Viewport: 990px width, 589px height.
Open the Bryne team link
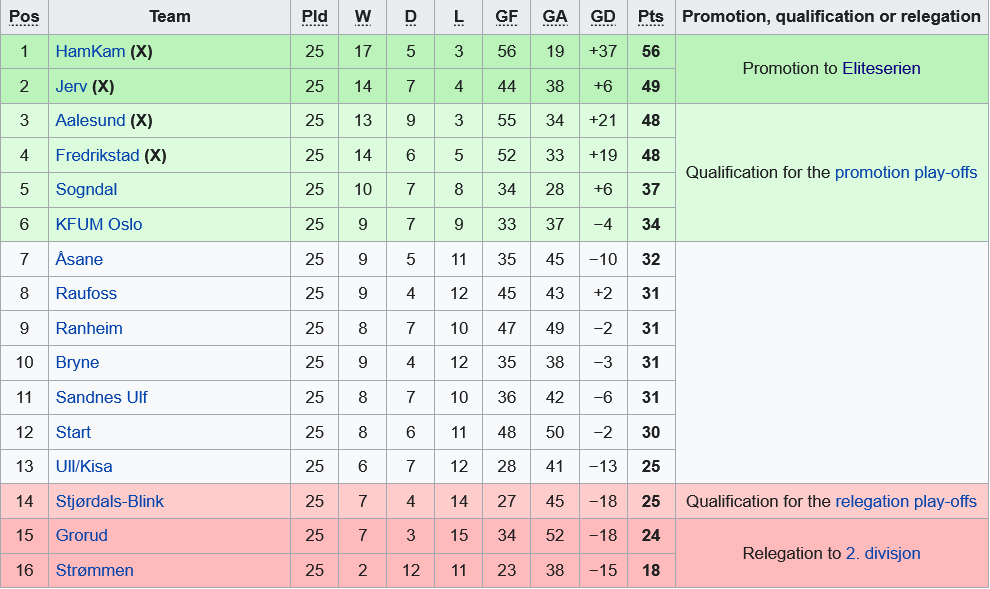pyautogui.click(x=77, y=362)
